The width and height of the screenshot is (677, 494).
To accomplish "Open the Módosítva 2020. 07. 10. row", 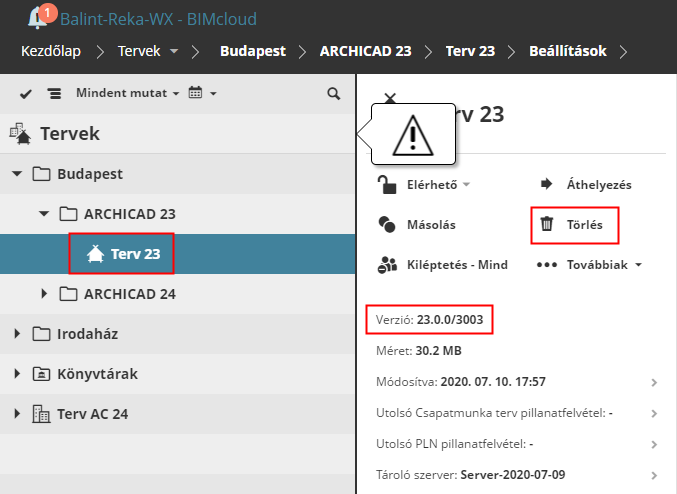I will pyautogui.click(x=516, y=382).
